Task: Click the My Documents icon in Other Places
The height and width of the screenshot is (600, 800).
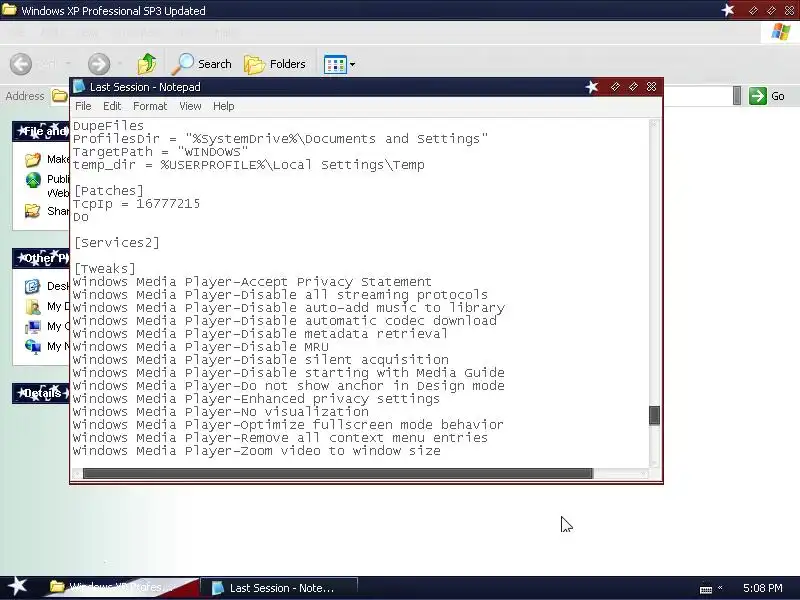Action: 33,306
